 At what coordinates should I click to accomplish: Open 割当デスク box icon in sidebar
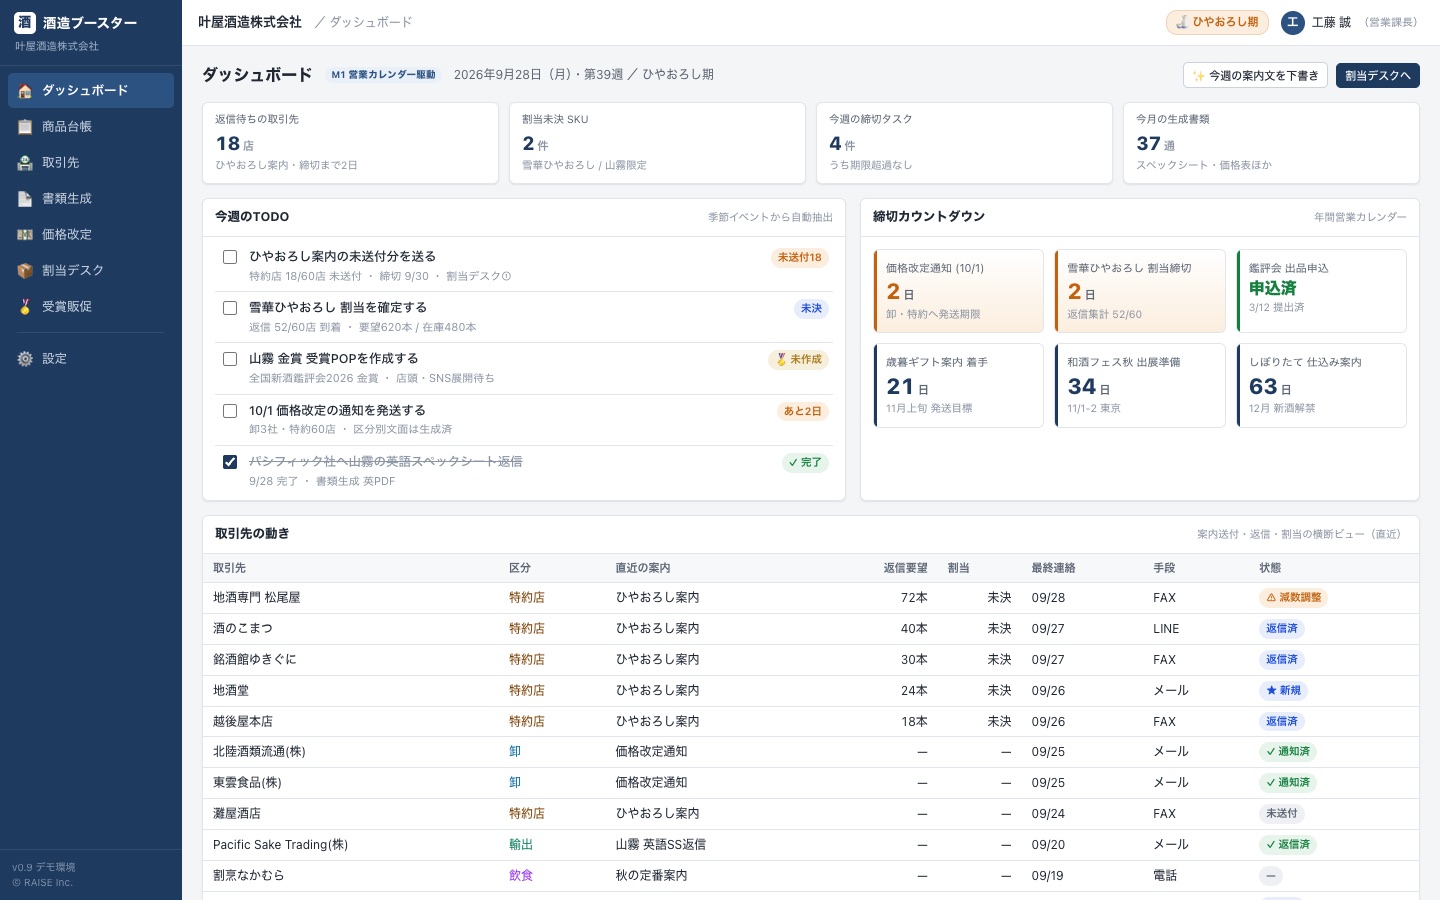tap(25, 271)
